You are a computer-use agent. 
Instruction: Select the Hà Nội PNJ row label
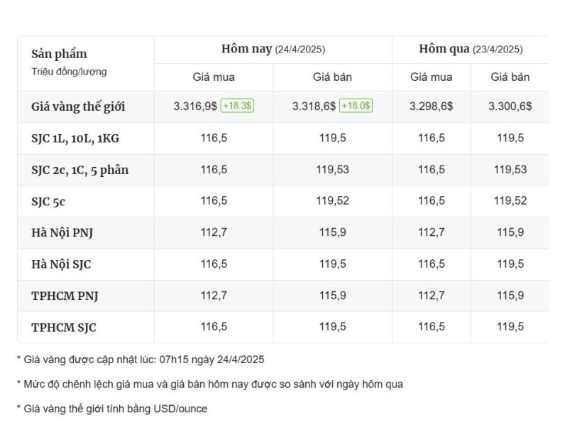coord(62,233)
